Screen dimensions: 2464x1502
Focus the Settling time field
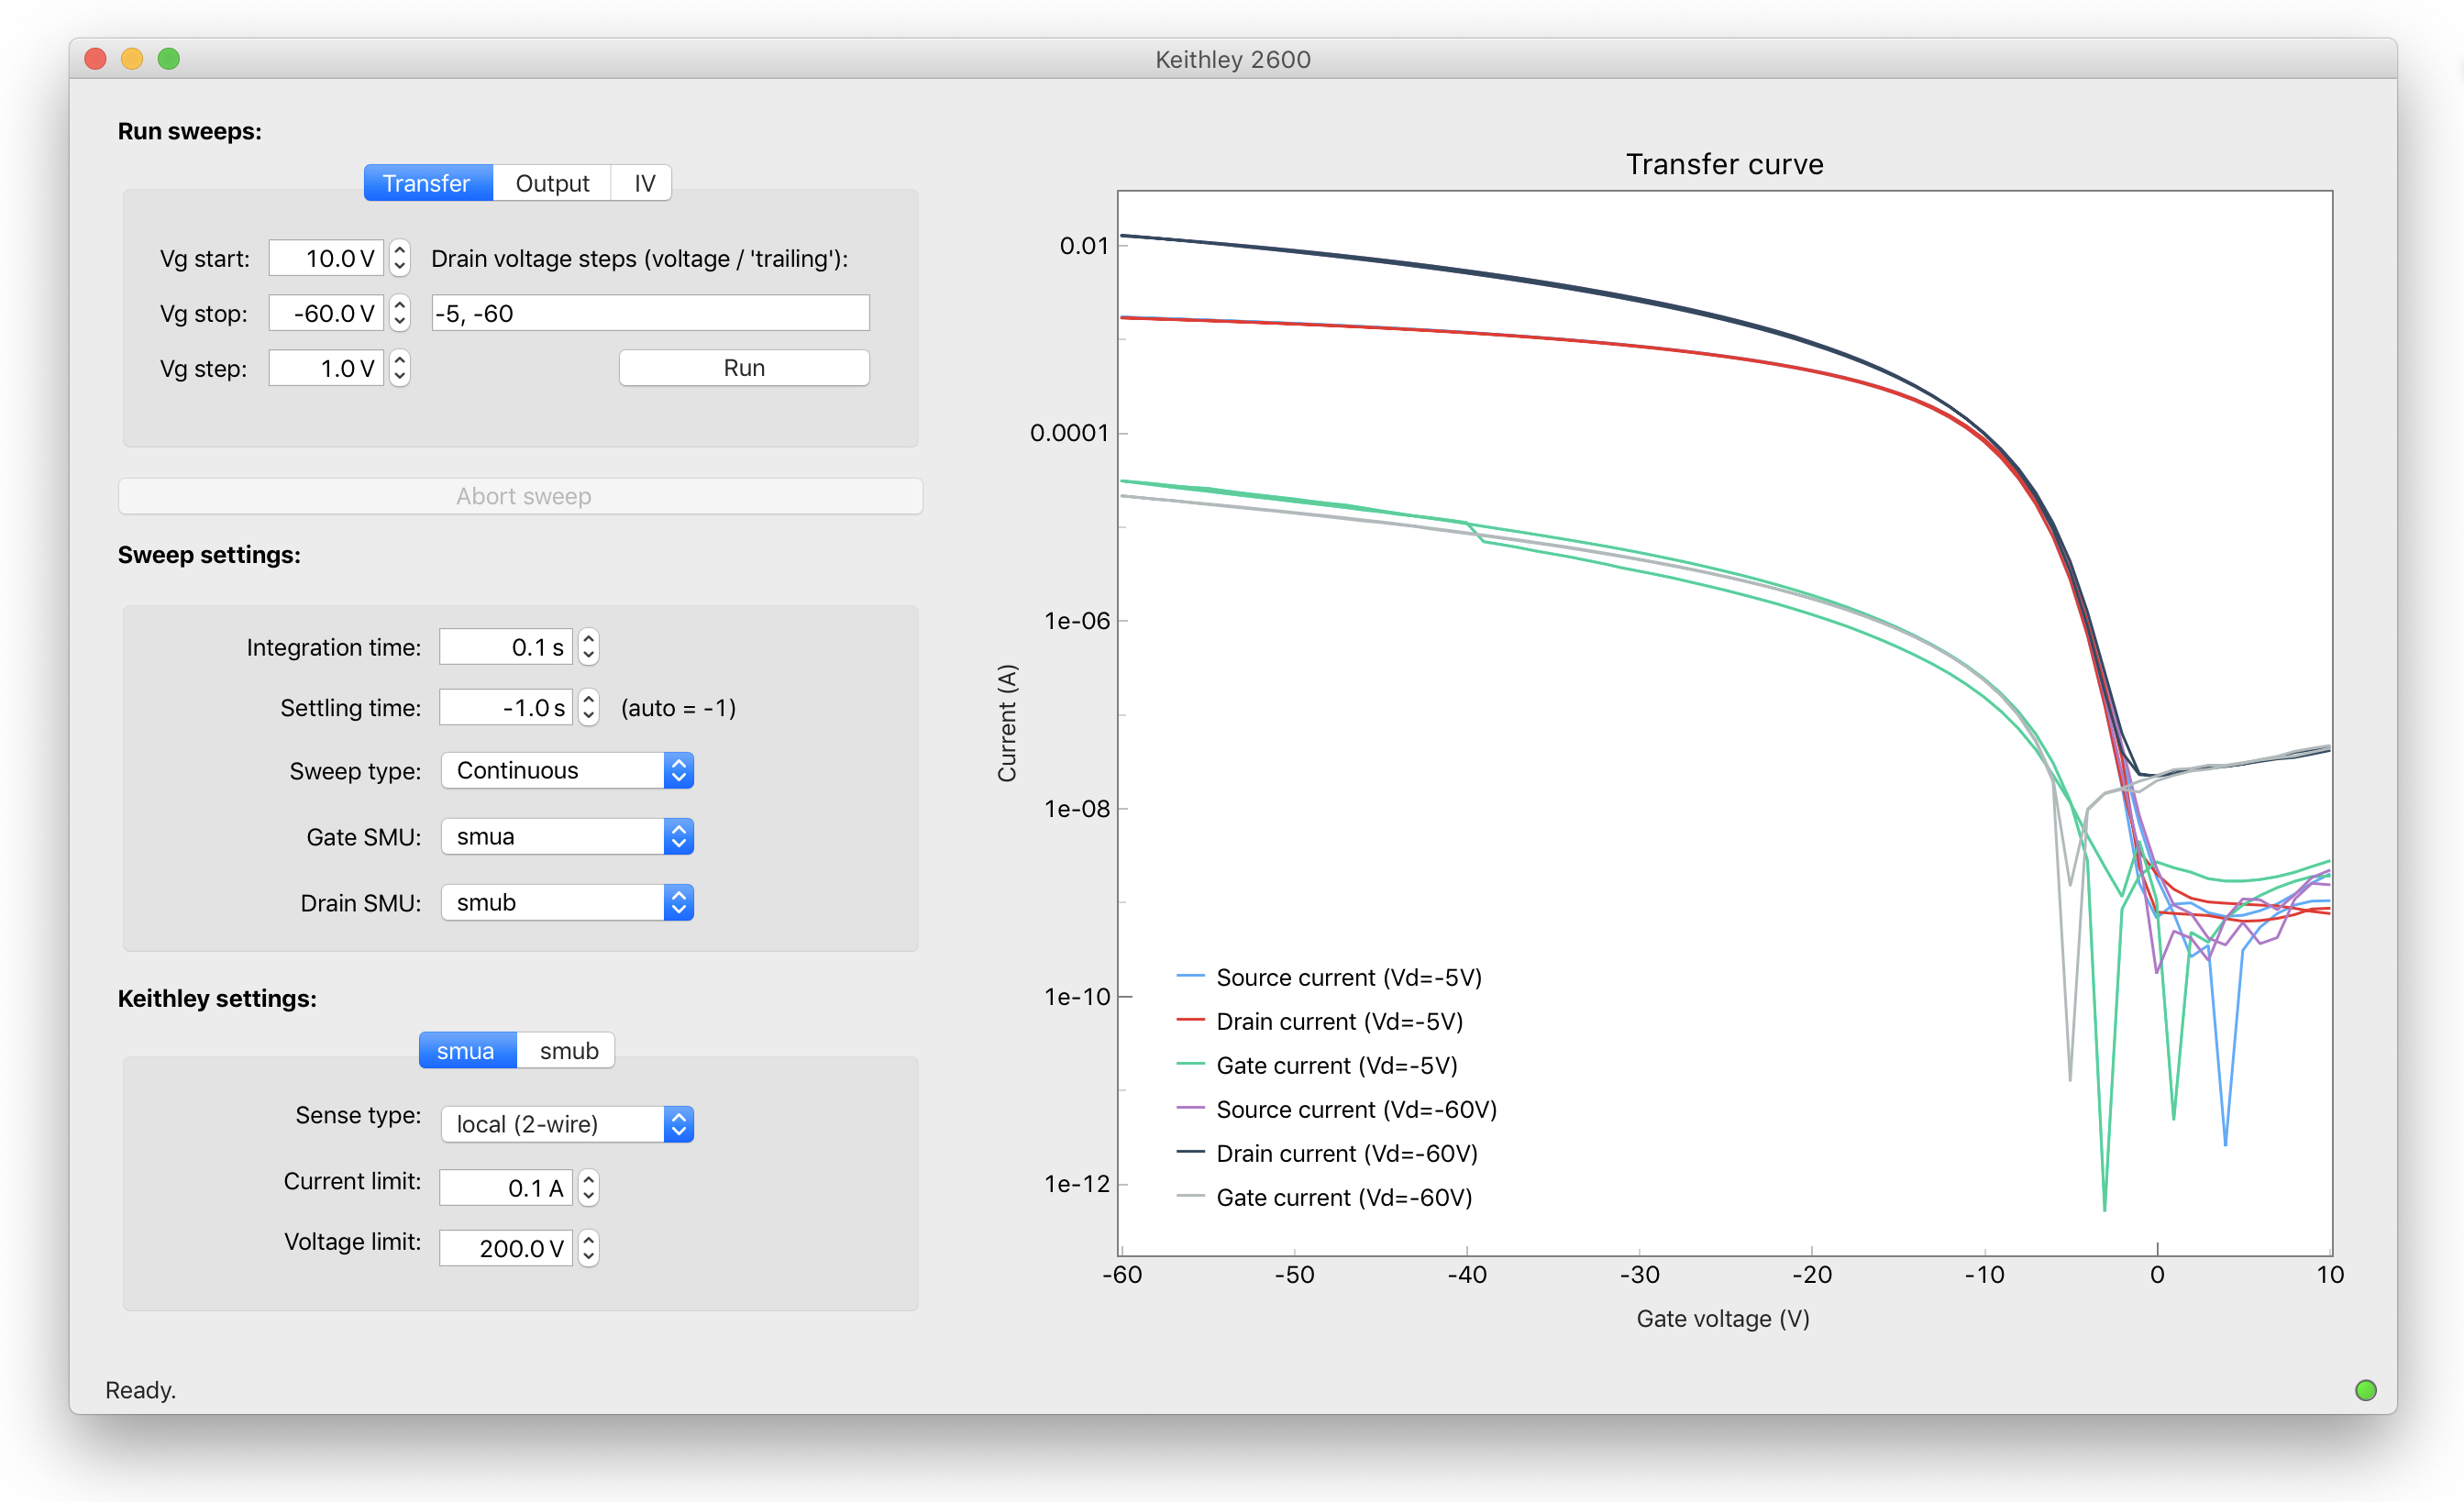[506, 707]
